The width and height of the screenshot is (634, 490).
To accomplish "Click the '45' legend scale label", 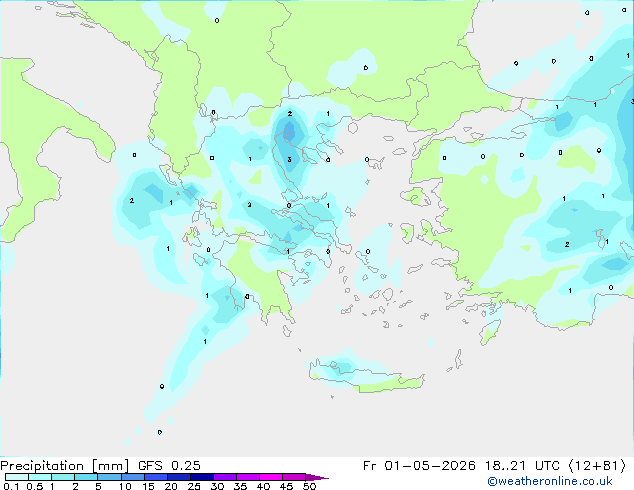I will tap(287, 486).
